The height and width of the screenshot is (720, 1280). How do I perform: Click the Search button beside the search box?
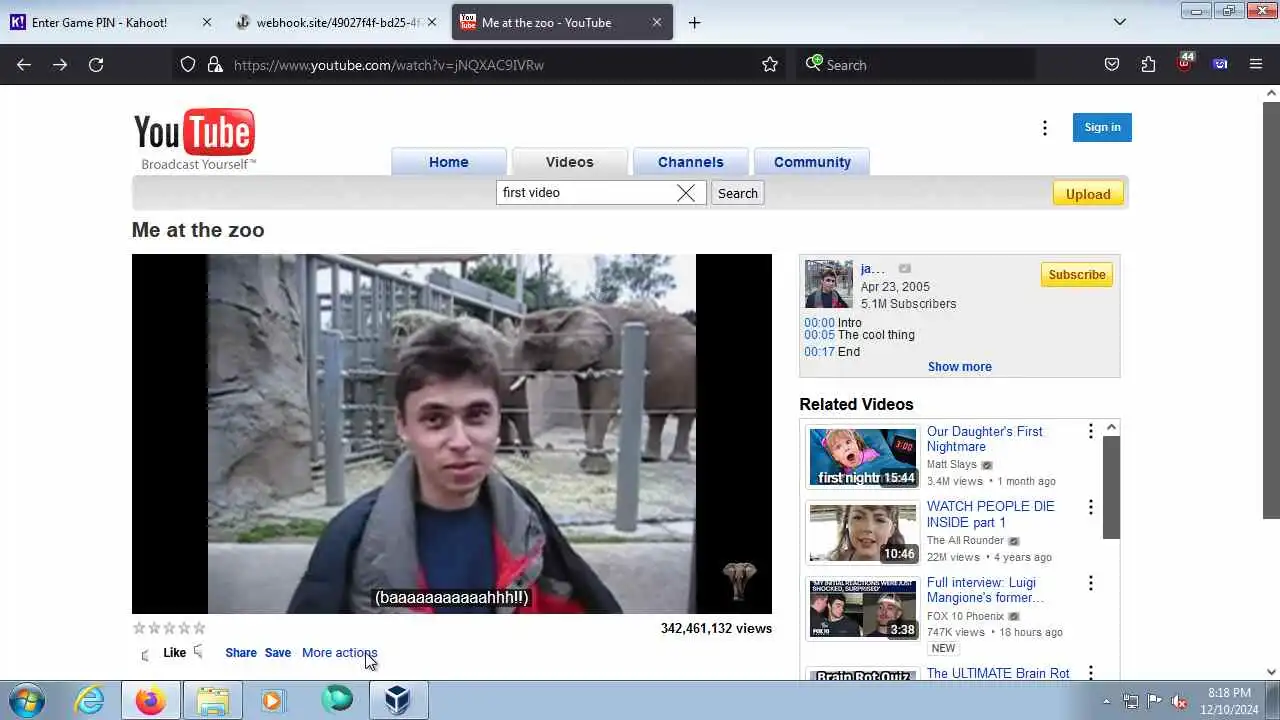738,193
